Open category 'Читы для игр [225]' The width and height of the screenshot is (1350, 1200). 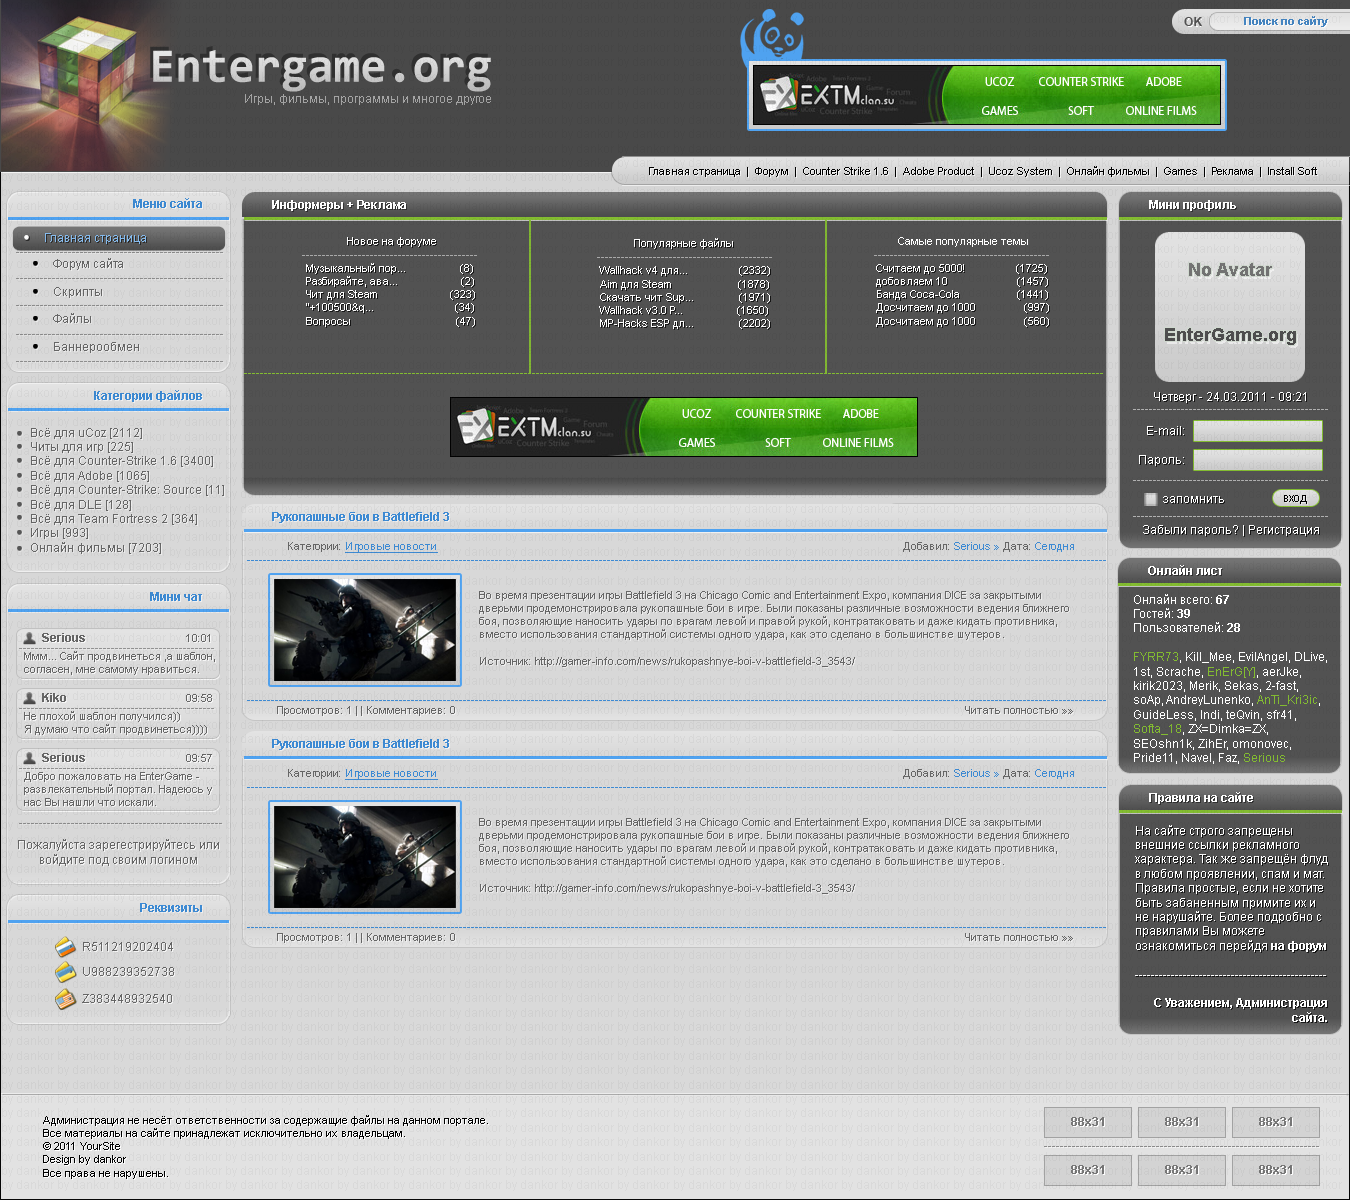point(82,447)
